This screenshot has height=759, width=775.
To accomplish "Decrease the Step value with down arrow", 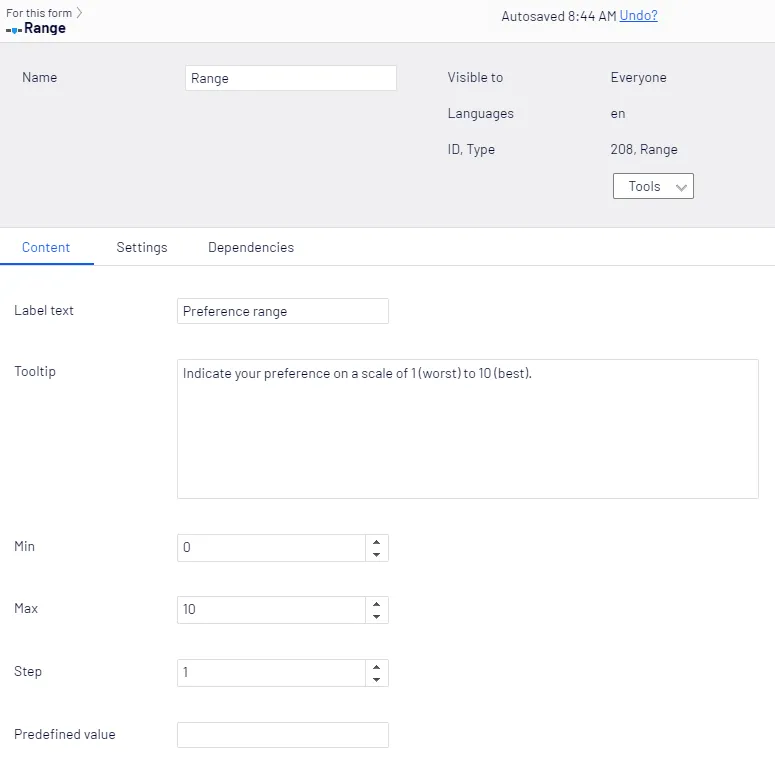I will pyautogui.click(x=377, y=679).
